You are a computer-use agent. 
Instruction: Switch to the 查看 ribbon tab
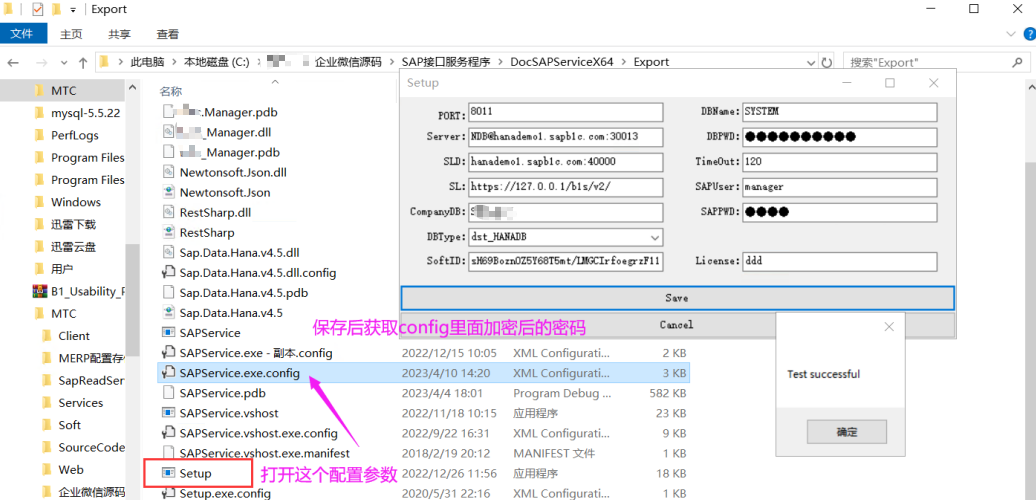pos(167,34)
